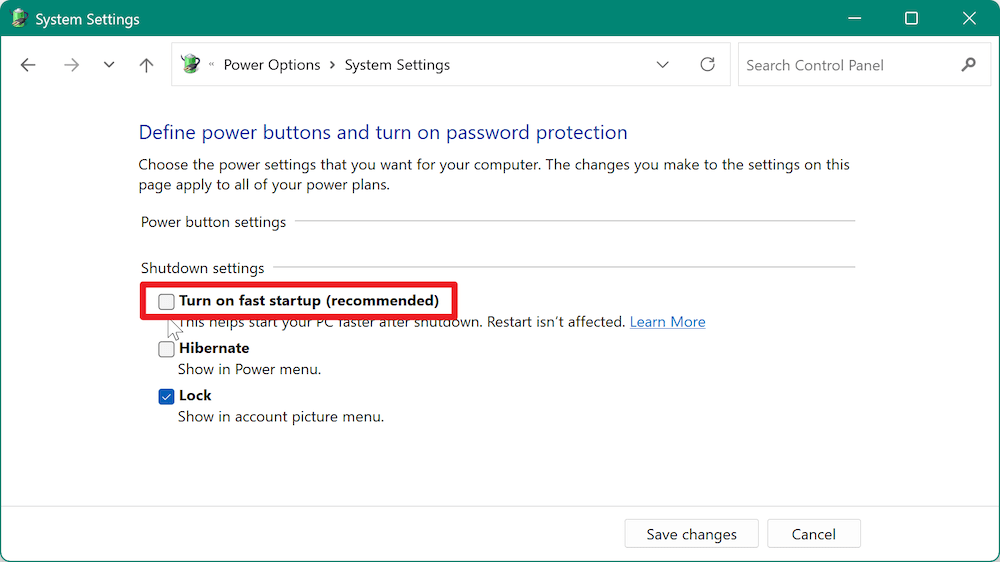This screenshot has width=1000, height=562.
Task: Click the Save changes button
Action: click(x=691, y=534)
